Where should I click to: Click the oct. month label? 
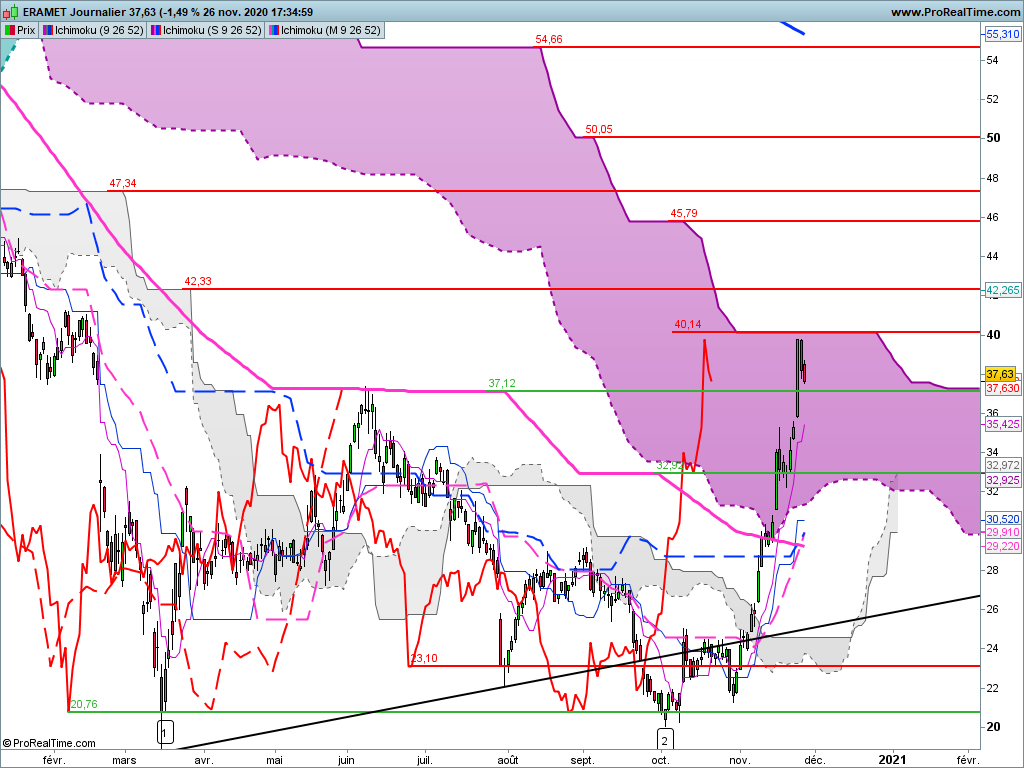(660, 760)
